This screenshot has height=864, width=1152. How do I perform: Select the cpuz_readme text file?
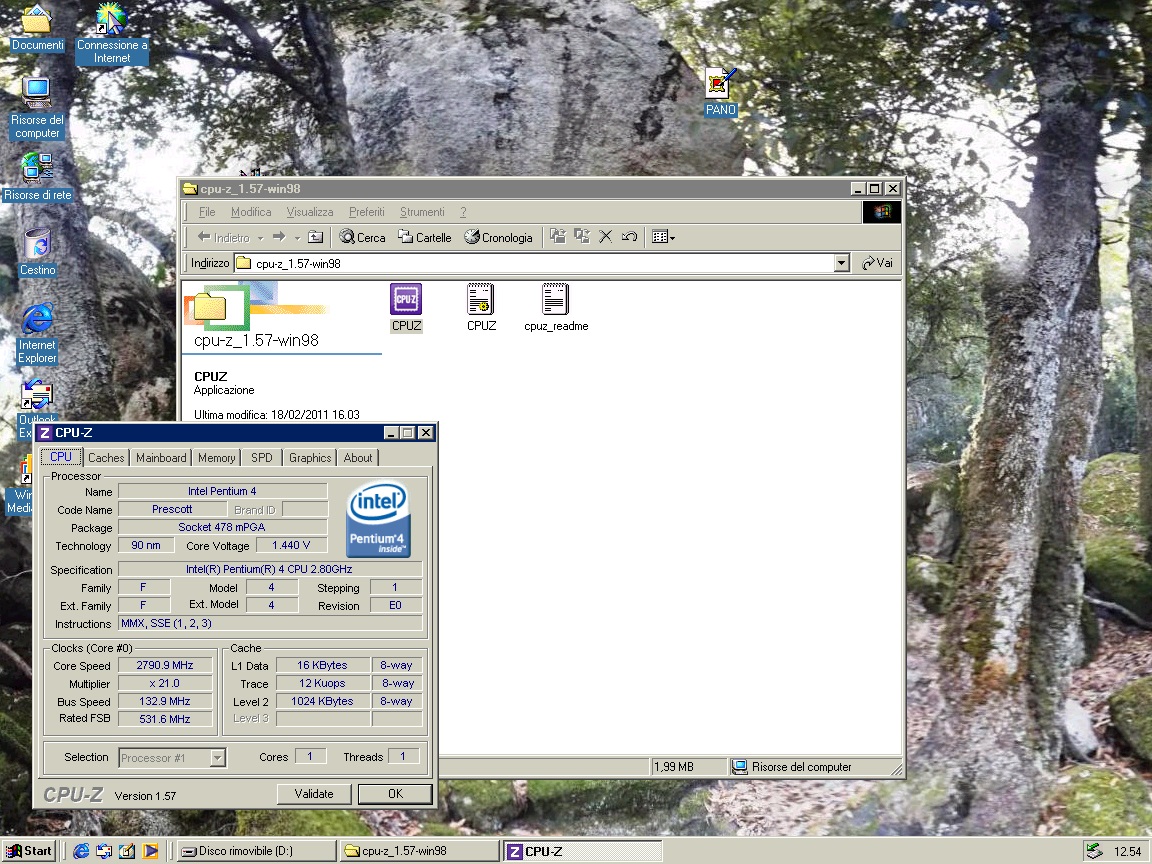(x=556, y=308)
